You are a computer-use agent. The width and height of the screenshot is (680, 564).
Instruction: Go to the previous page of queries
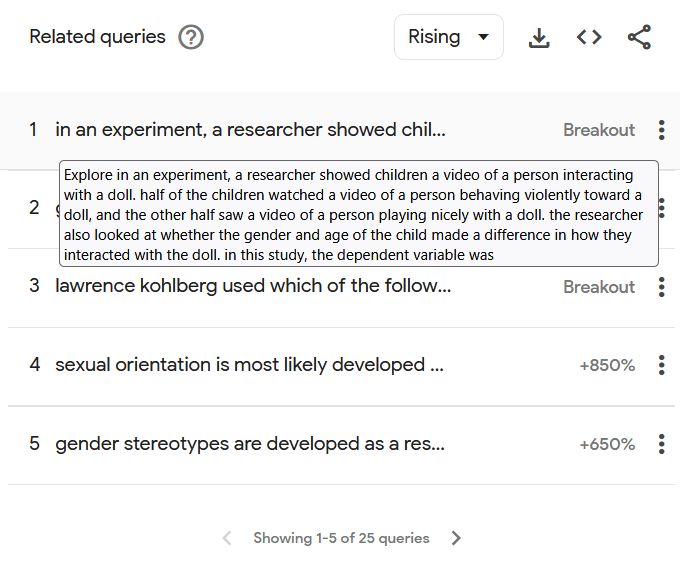pos(227,538)
